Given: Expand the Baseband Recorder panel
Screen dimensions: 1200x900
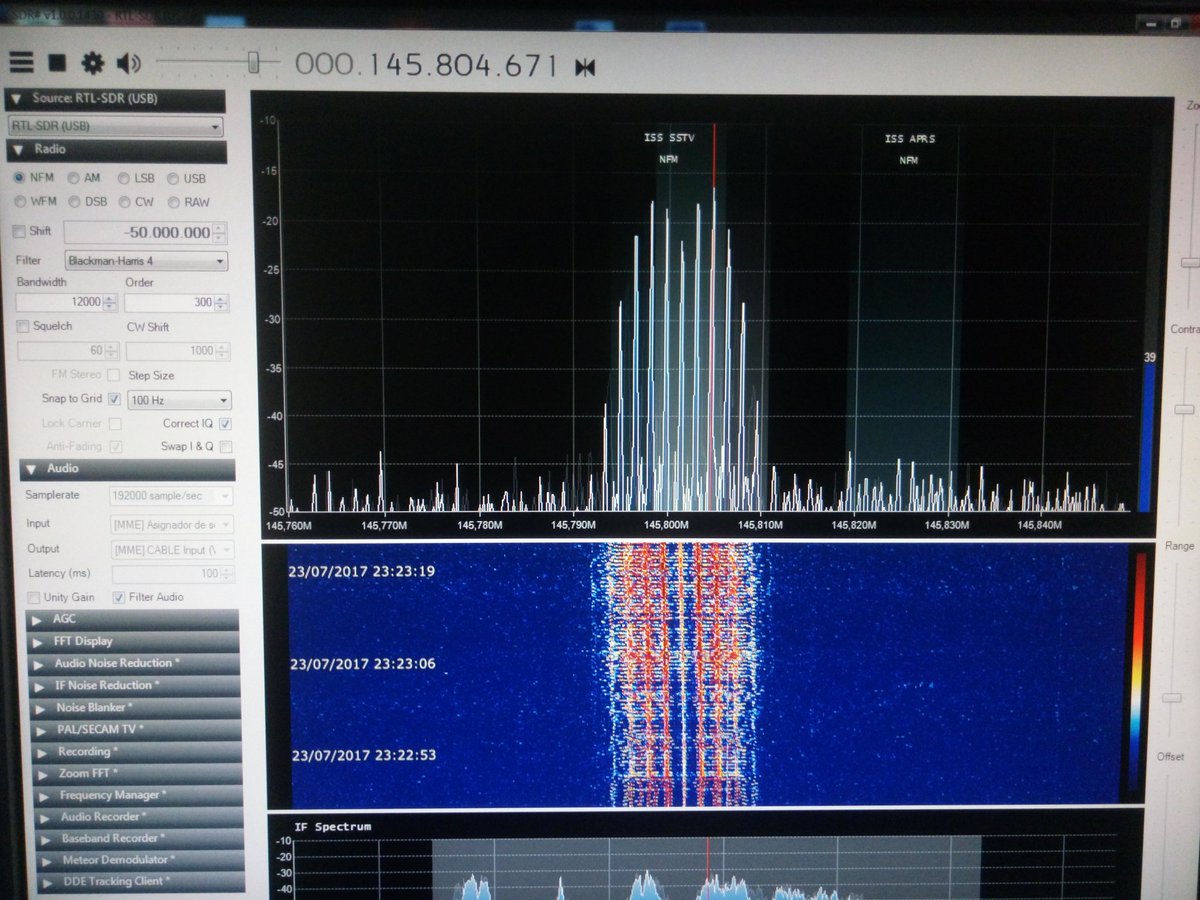Looking at the screenshot, I should [139, 838].
